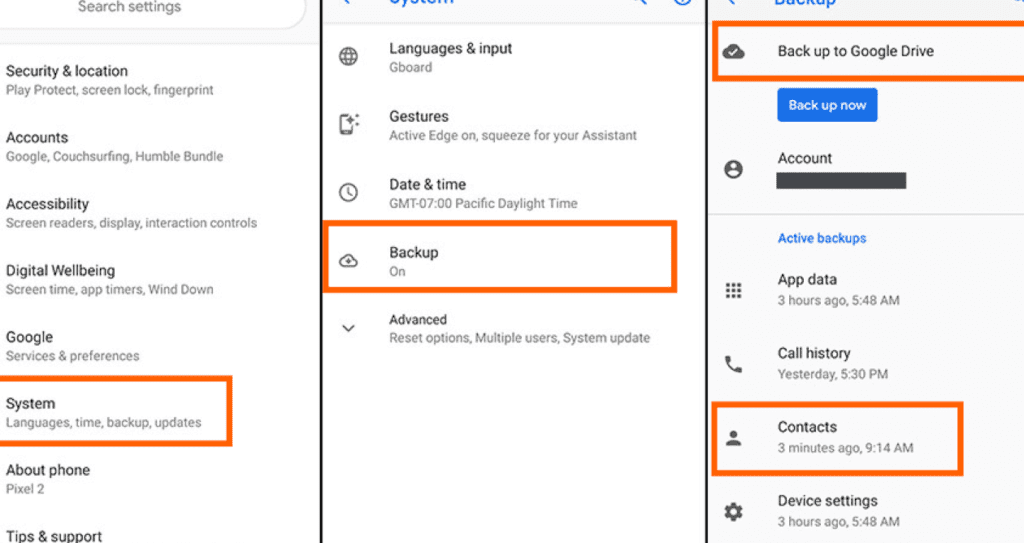Click the cloud checkmark icon for Google Drive backup
The height and width of the screenshot is (543, 1024).
pyautogui.click(x=733, y=52)
